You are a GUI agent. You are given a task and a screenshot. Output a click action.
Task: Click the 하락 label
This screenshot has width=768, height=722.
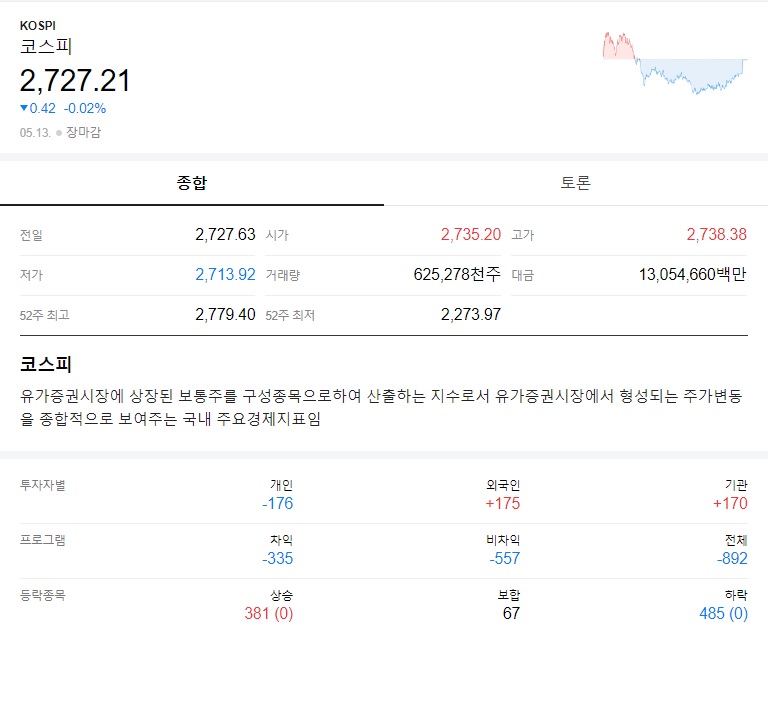[x=736, y=595]
